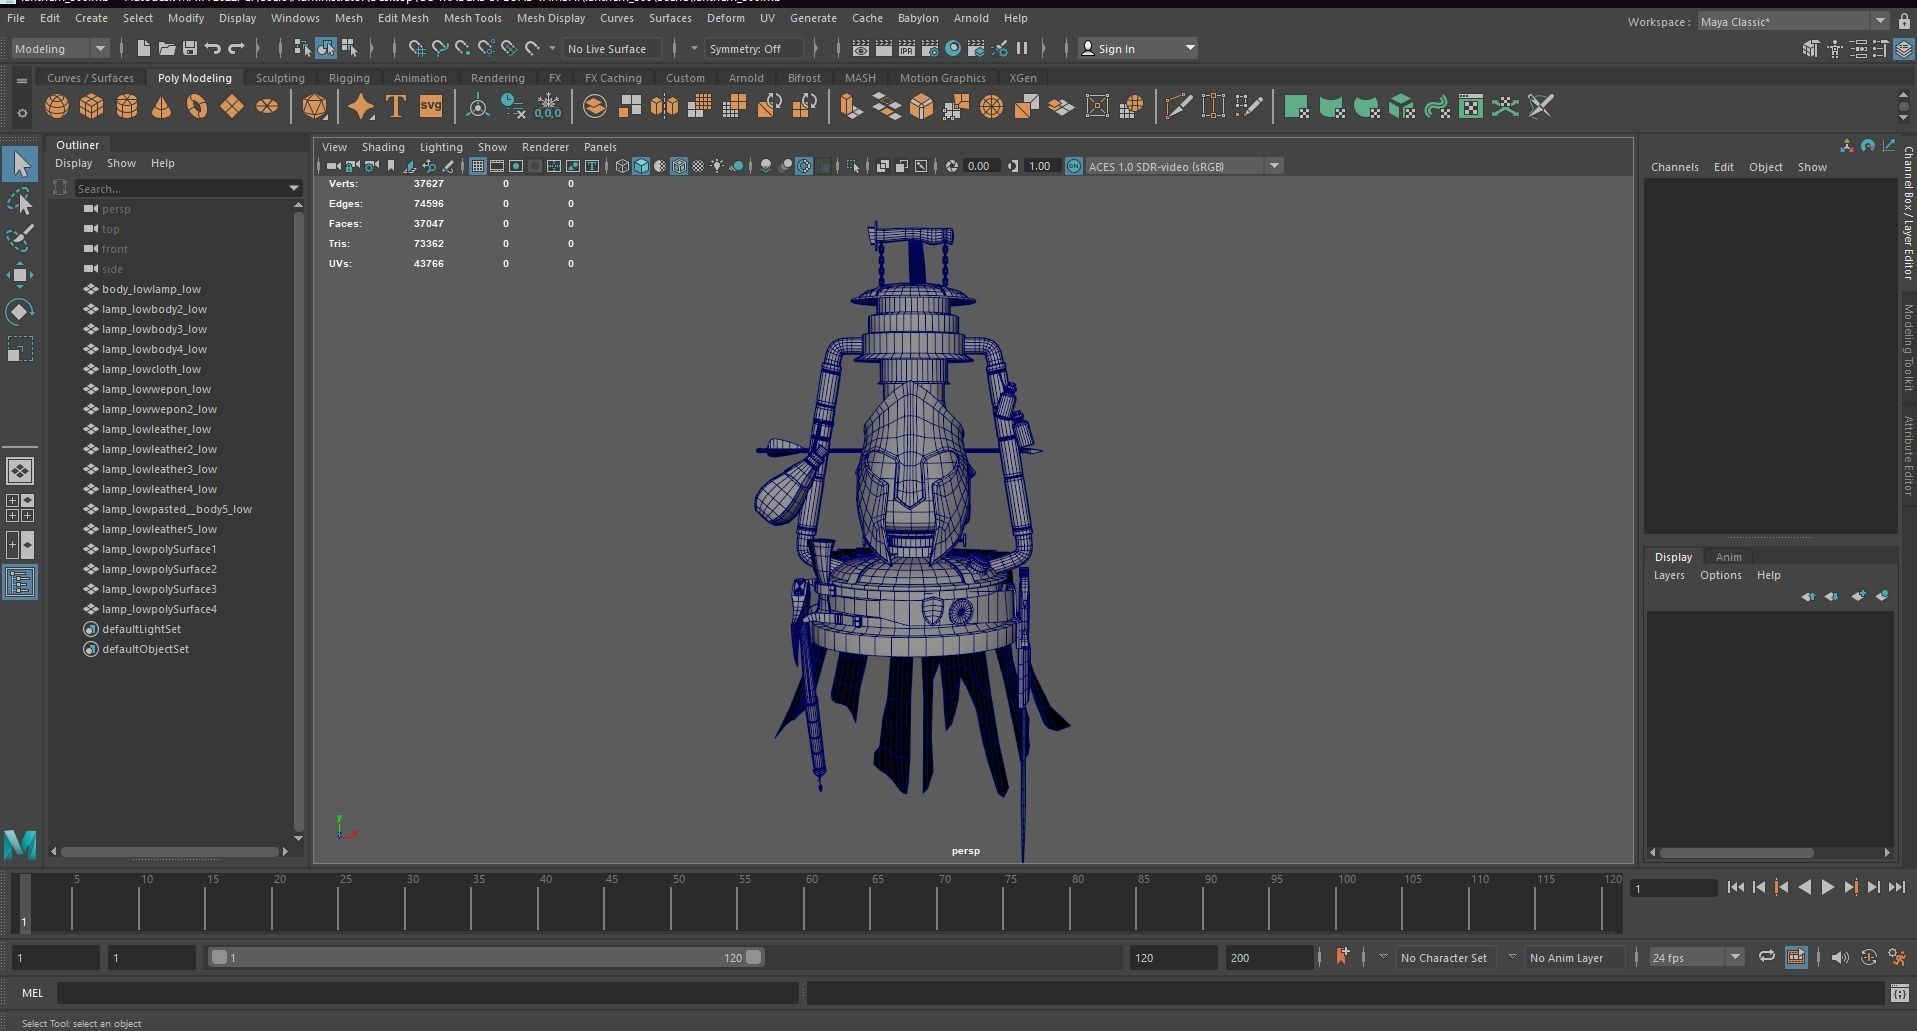Click the time range slider bar
1917x1031 pixels.
coord(486,958)
